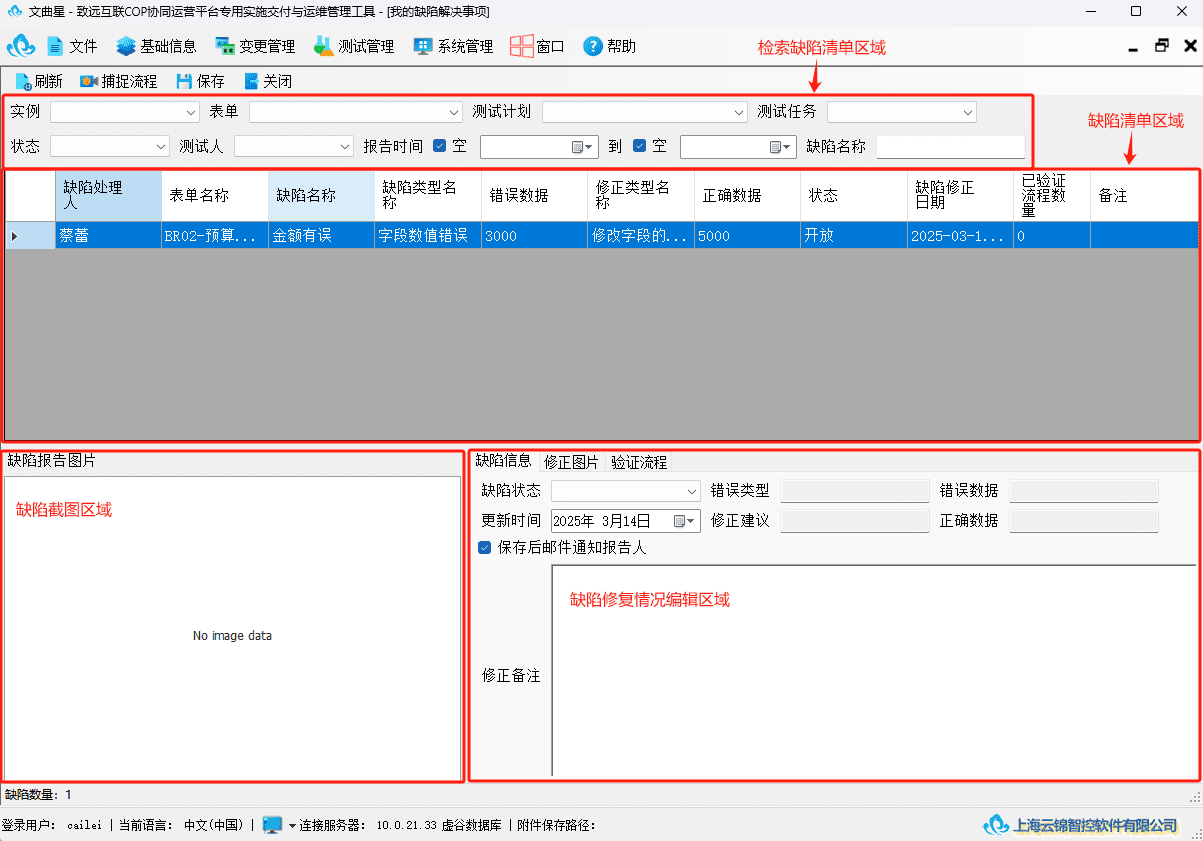Click the 缺陷名称 column header
1203x841 pixels.
click(x=321, y=196)
